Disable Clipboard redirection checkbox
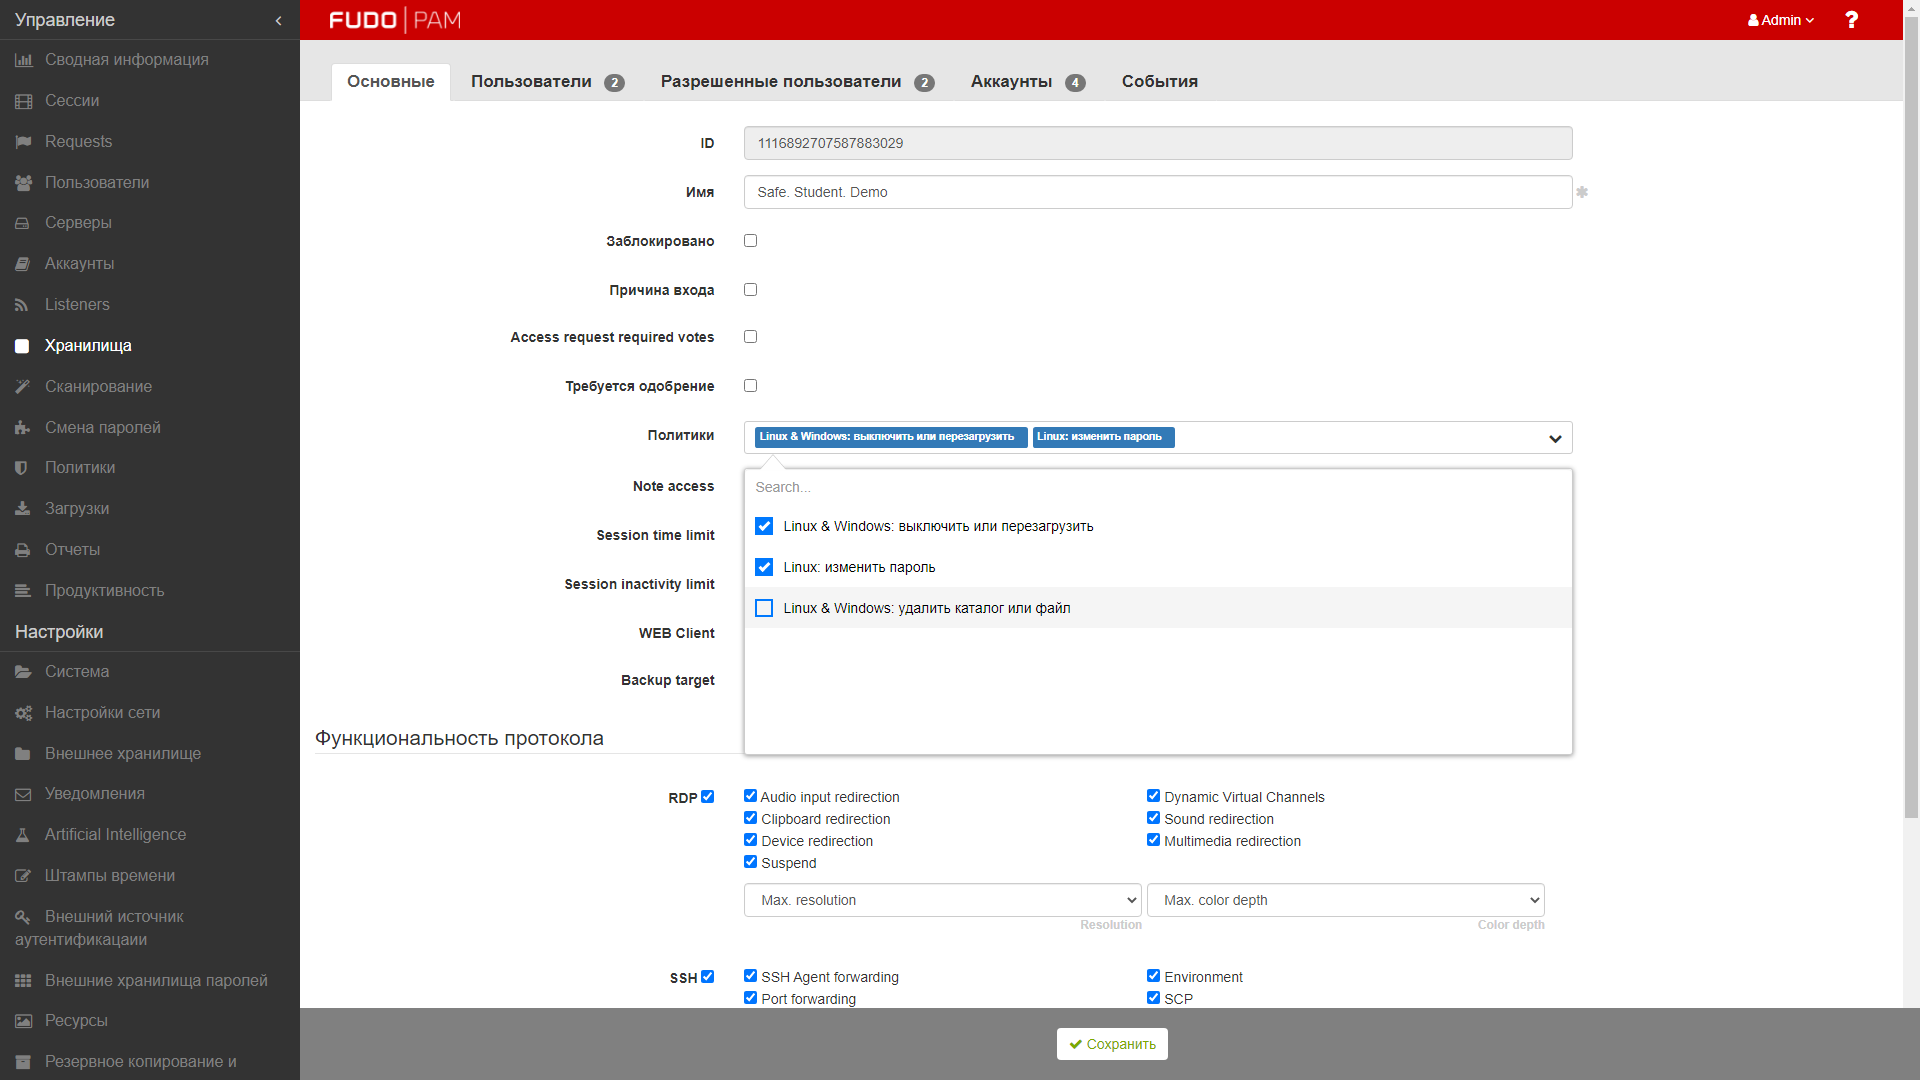The height and width of the screenshot is (1080, 1920). pyautogui.click(x=750, y=818)
